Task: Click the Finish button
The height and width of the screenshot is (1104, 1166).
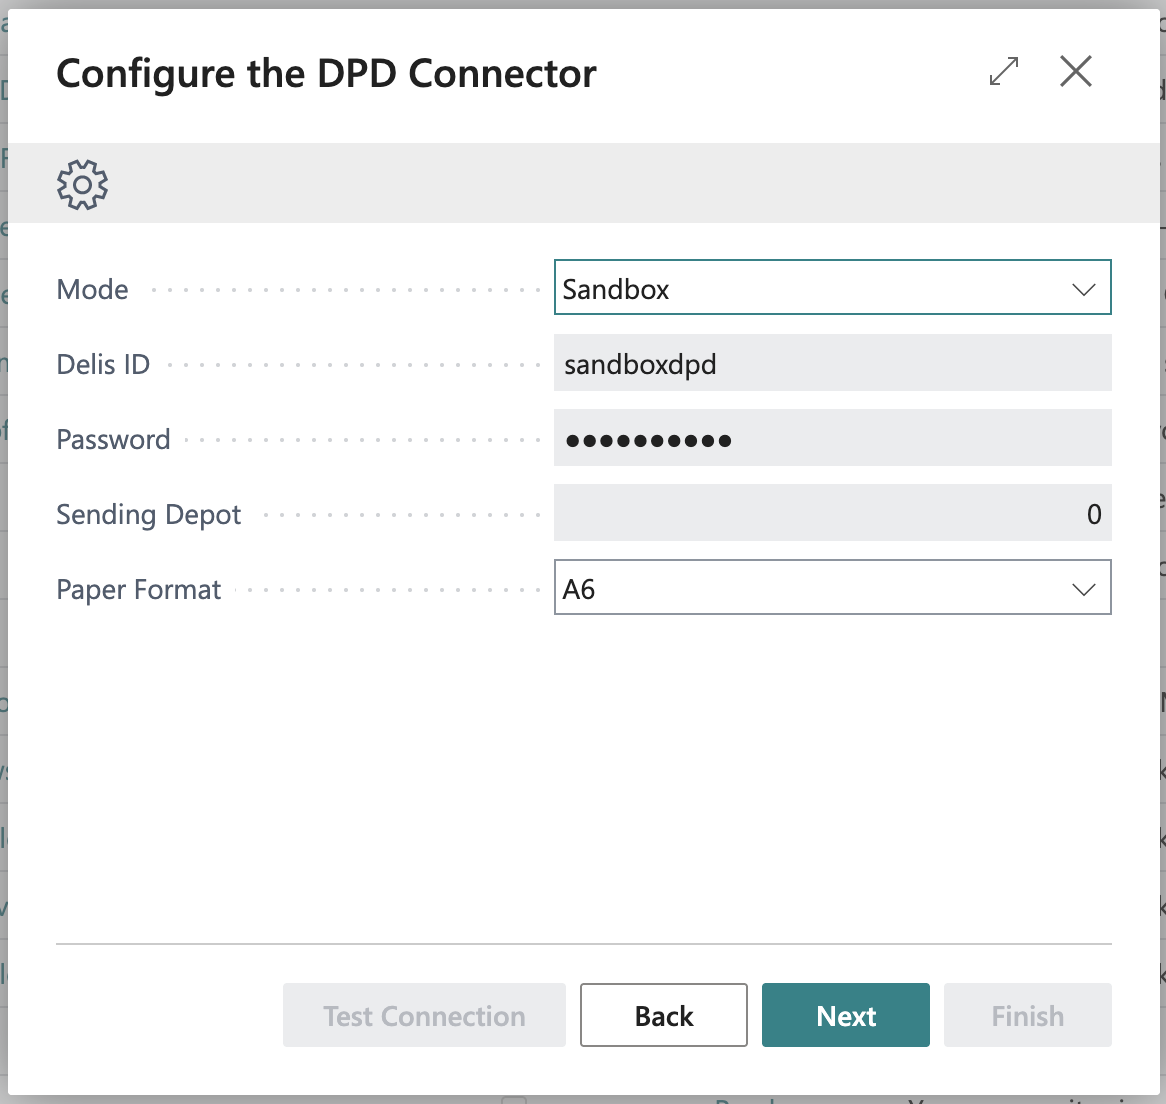Action: point(1027,1015)
